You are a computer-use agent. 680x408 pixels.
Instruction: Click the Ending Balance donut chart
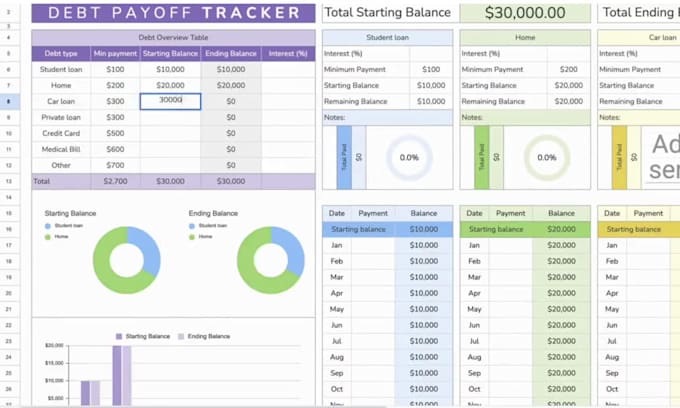pos(271,260)
